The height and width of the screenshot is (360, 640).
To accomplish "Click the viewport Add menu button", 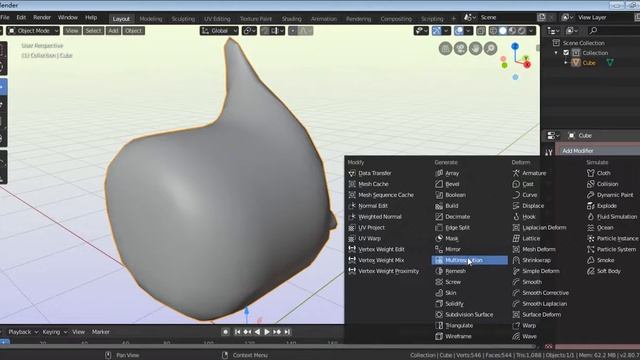I will [113, 31].
